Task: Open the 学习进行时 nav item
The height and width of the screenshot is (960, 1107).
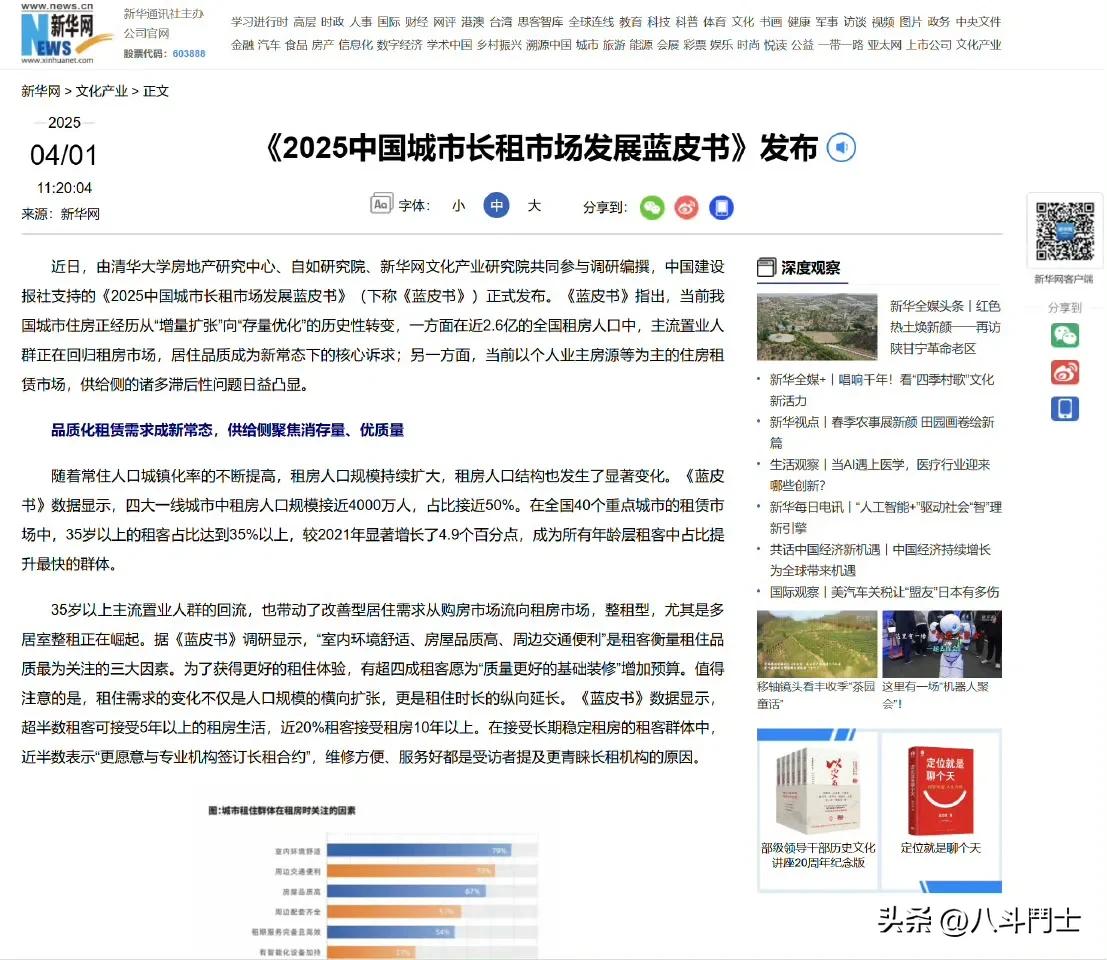Action: [x=260, y=22]
